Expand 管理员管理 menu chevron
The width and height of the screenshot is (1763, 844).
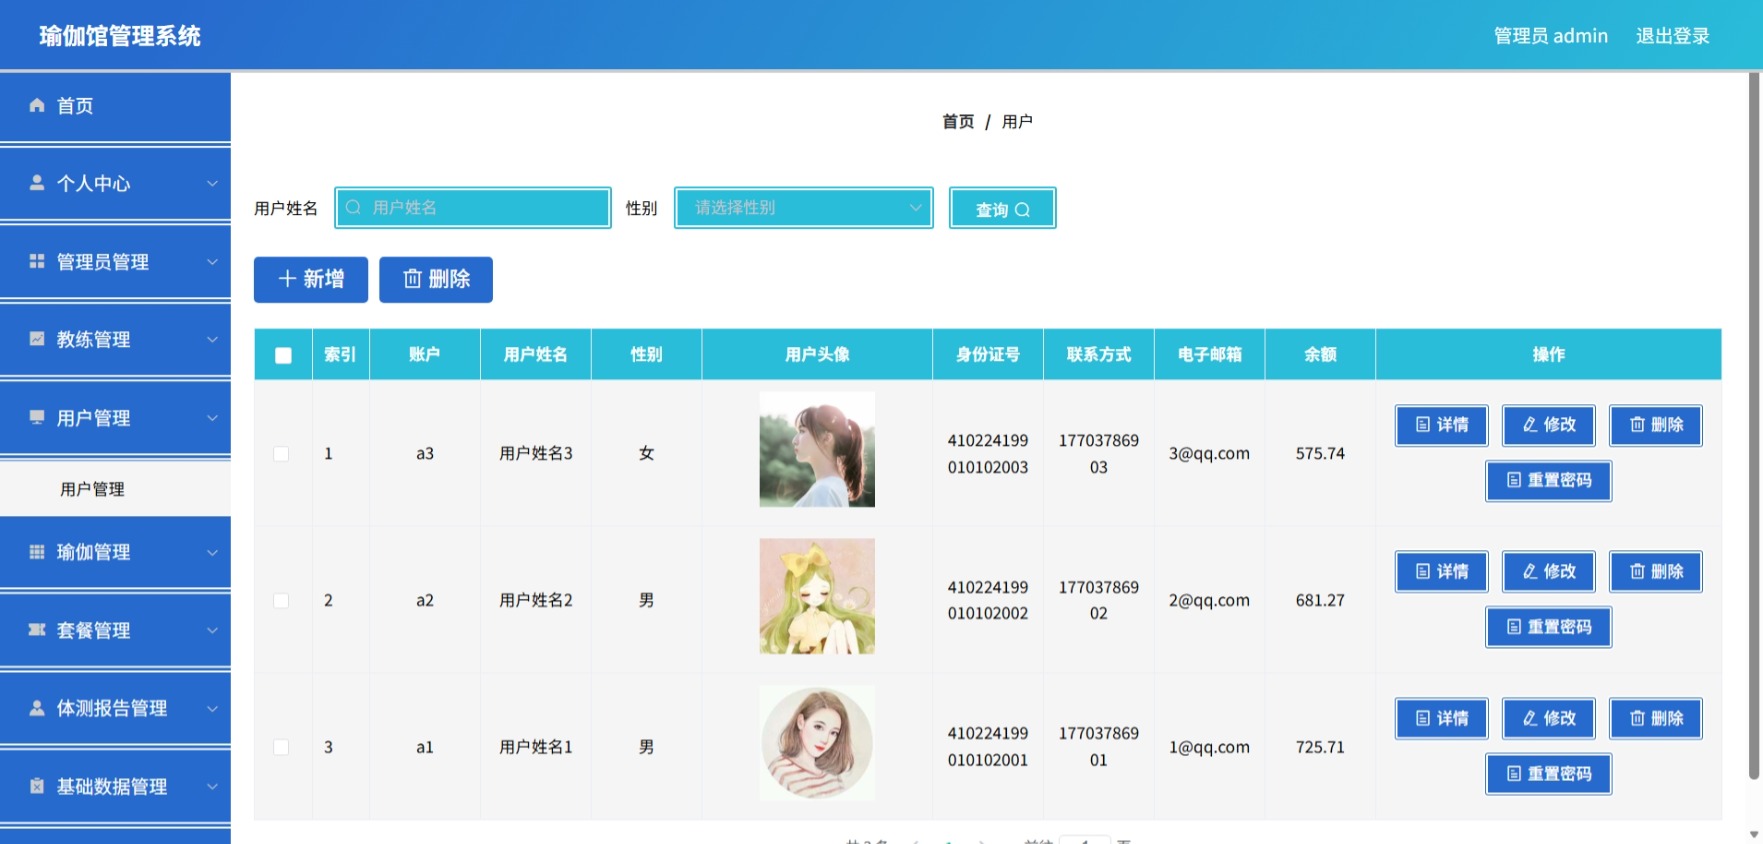tap(212, 261)
